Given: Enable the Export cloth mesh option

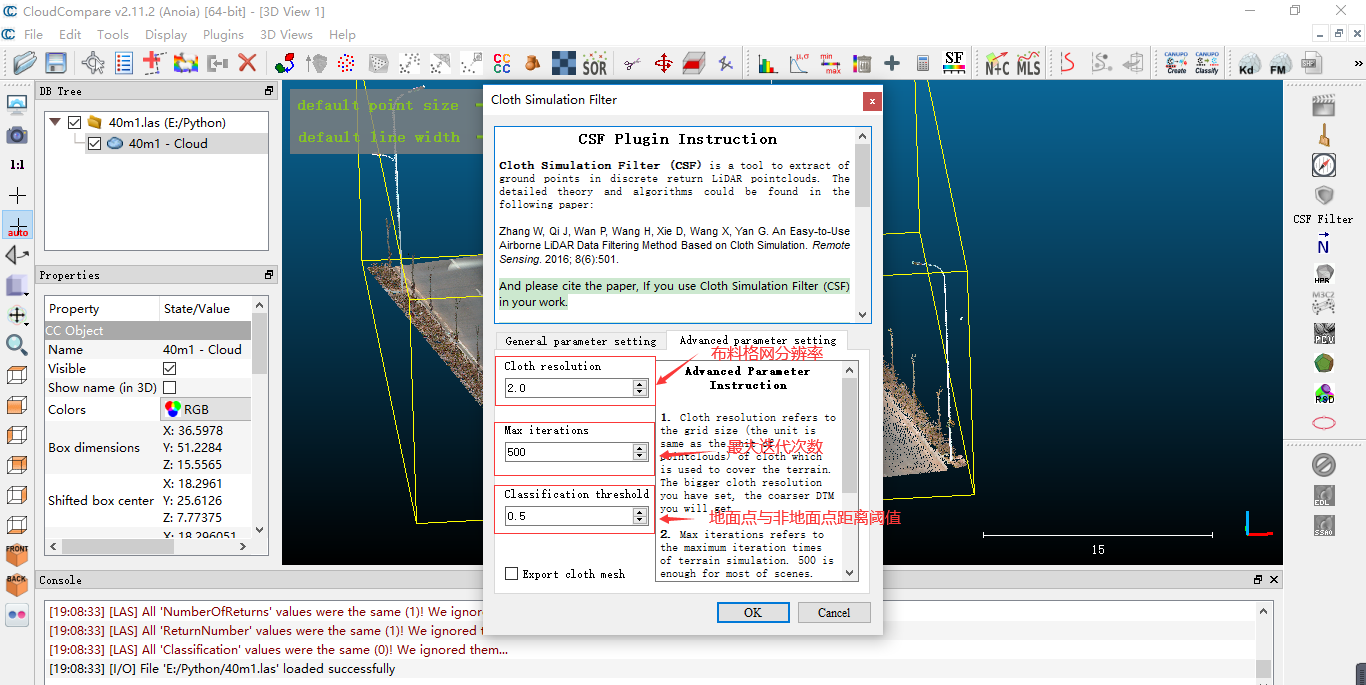Looking at the screenshot, I should pyautogui.click(x=511, y=573).
